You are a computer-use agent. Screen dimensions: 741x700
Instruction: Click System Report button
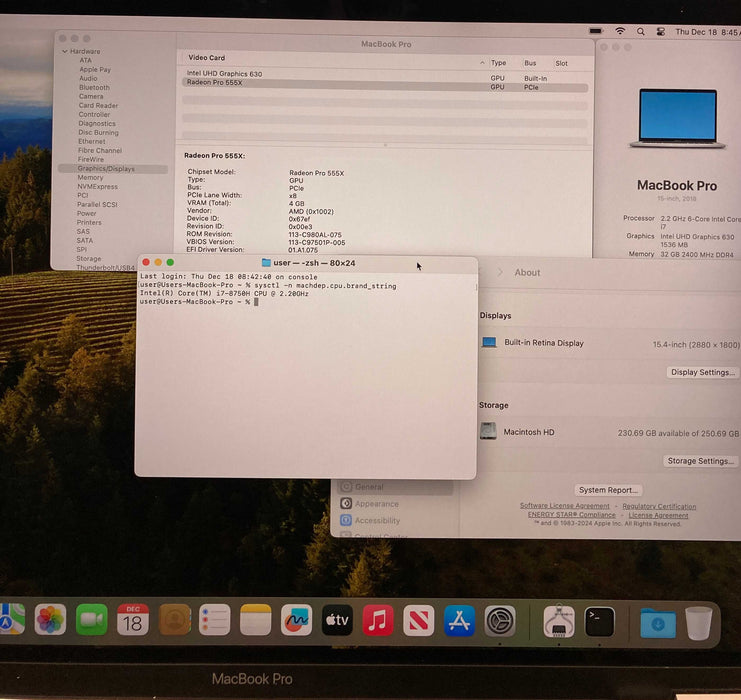pyautogui.click(x=608, y=490)
